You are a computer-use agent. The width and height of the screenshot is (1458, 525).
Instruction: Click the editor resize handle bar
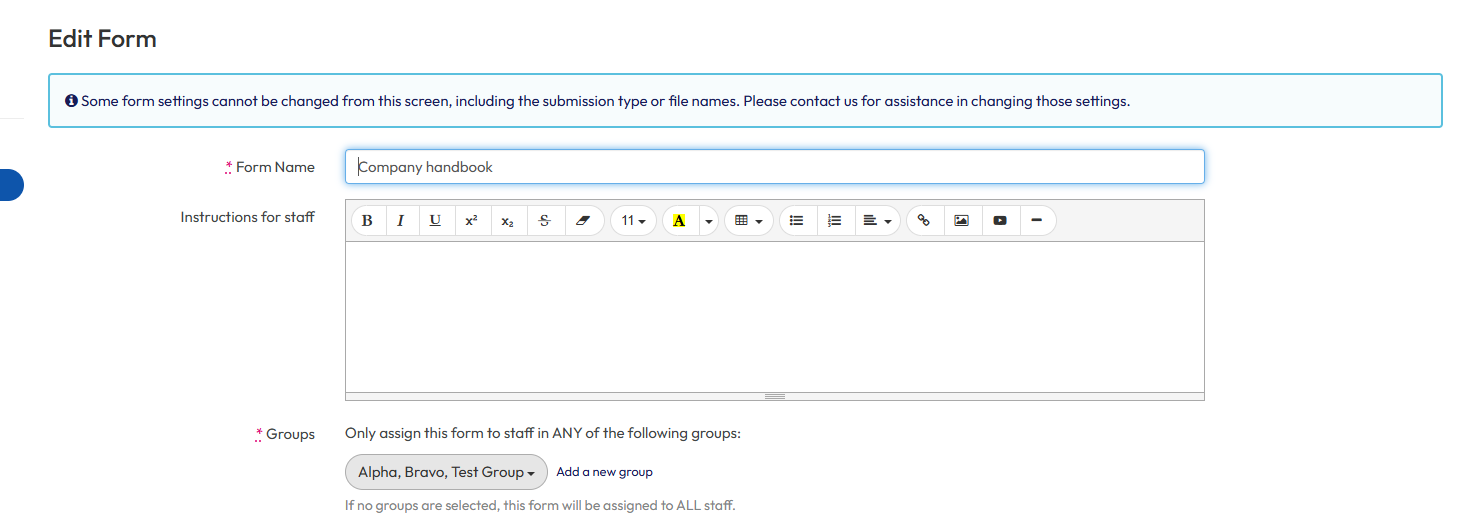775,396
